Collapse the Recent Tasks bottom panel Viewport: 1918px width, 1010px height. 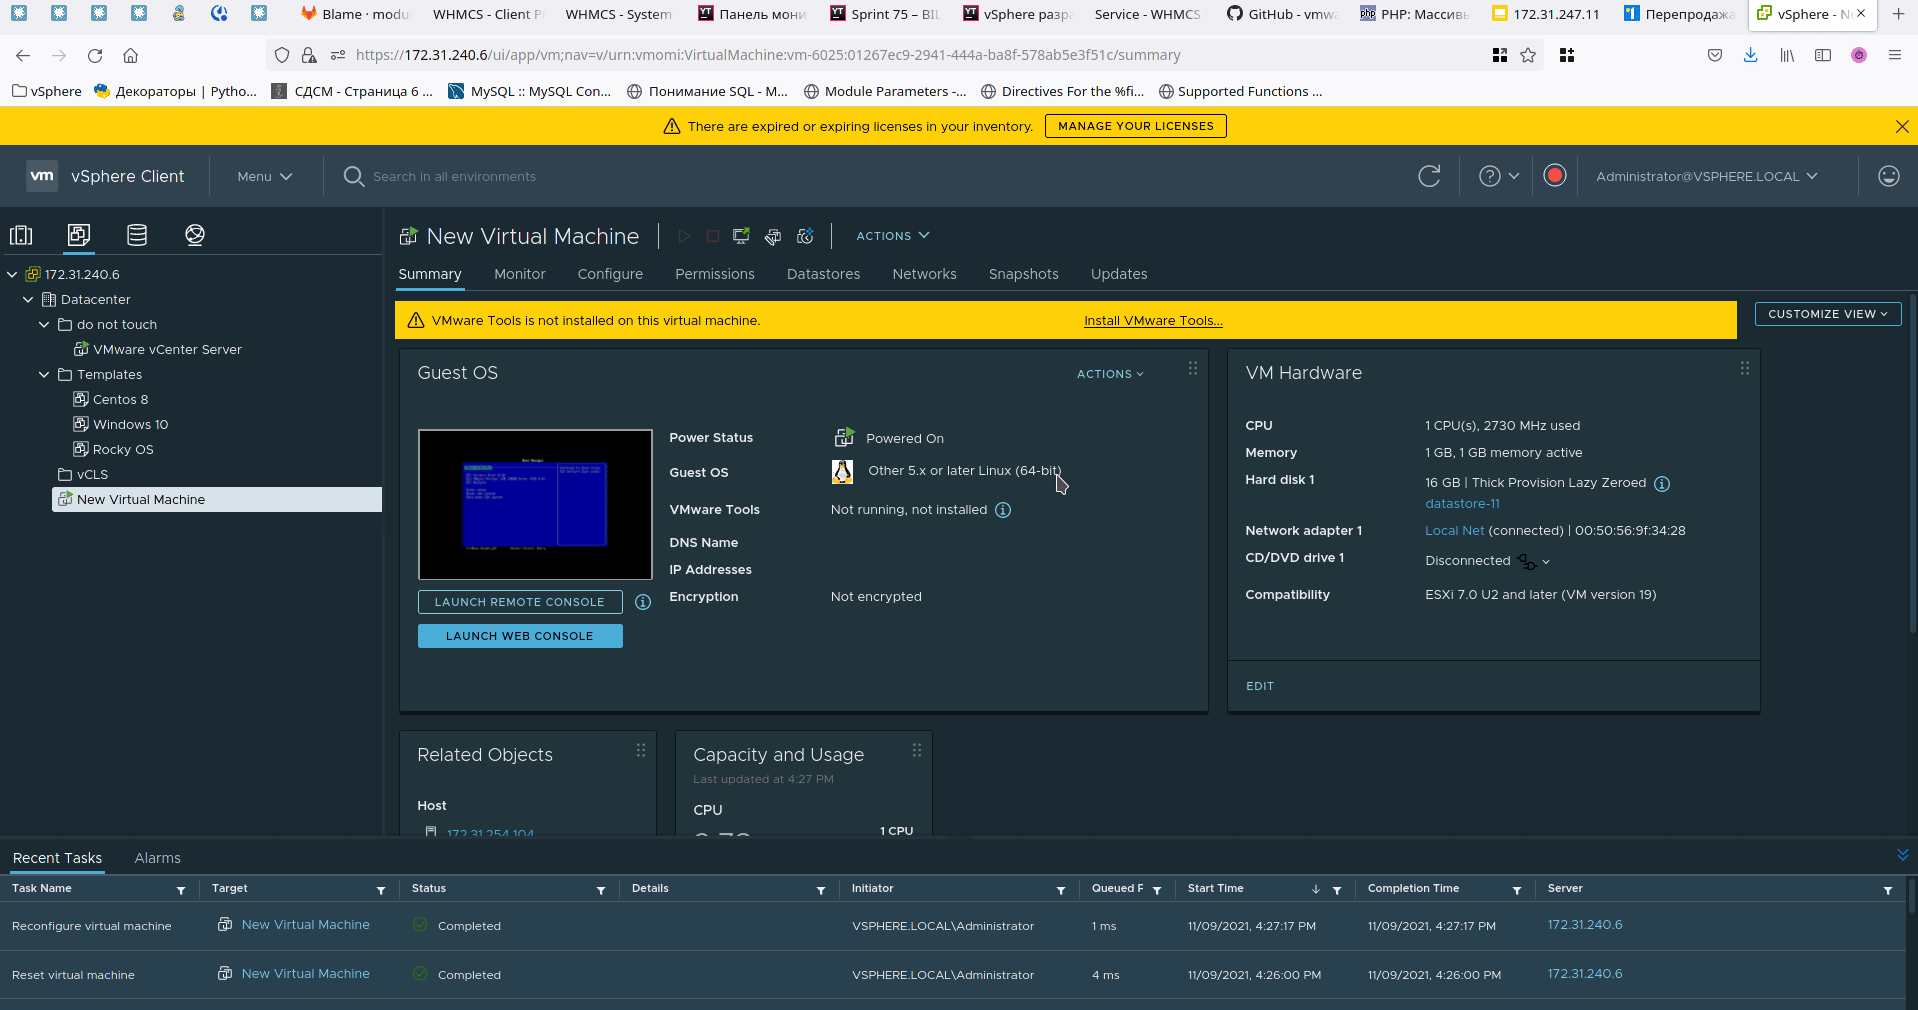1902,855
